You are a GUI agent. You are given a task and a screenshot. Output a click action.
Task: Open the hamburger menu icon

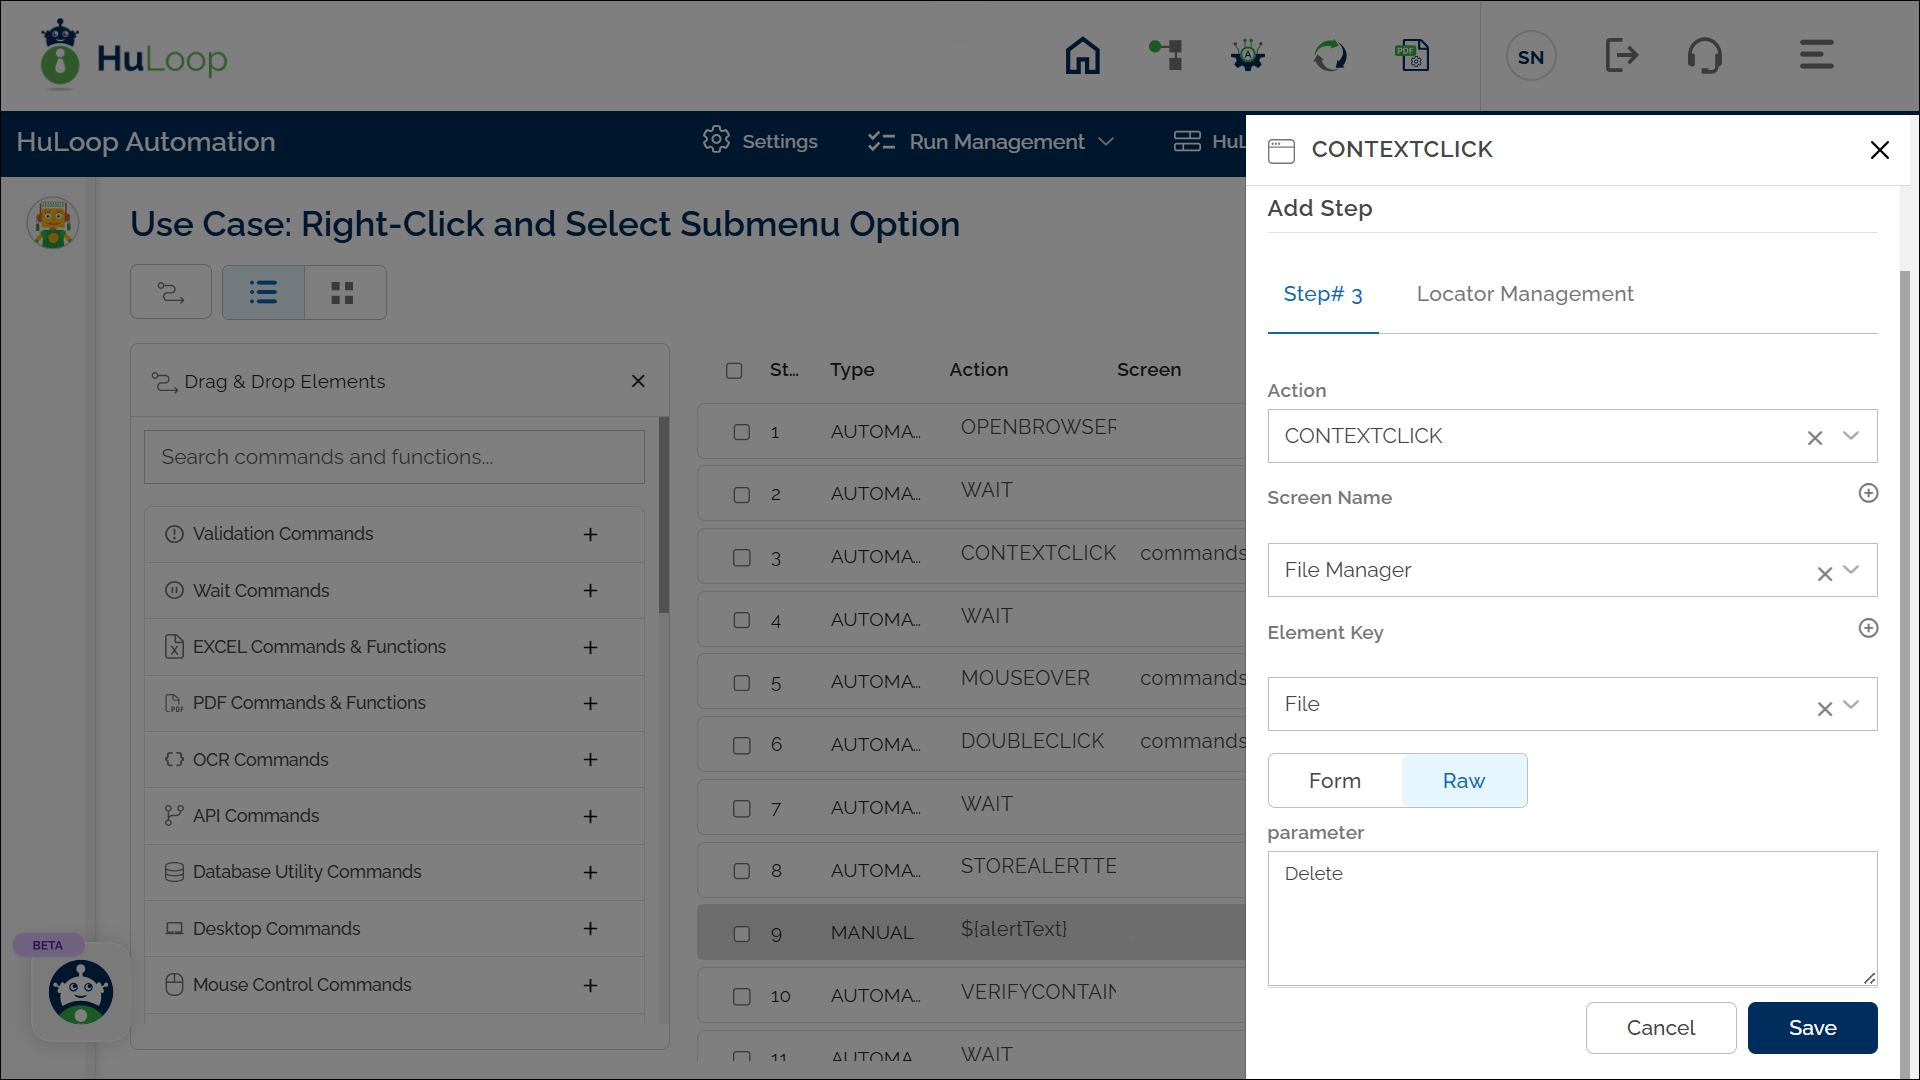pos(1816,55)
